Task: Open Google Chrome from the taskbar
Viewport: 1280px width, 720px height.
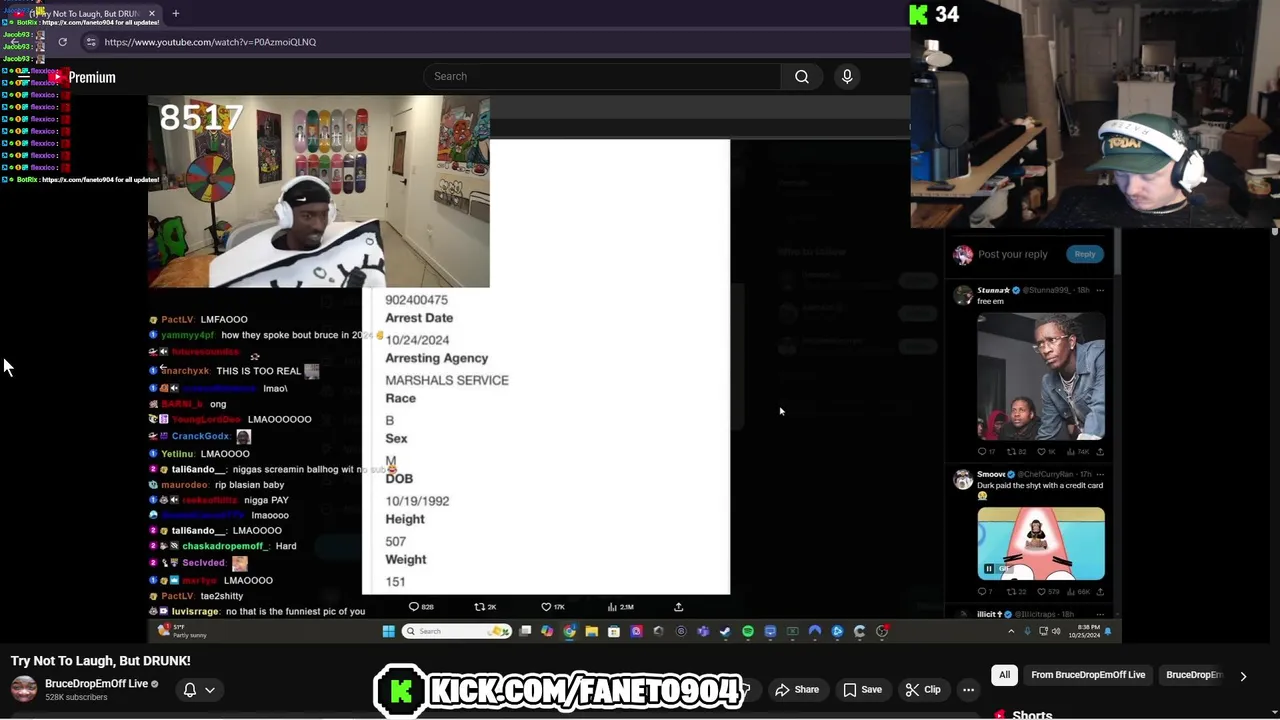Action: click(569, 631)
